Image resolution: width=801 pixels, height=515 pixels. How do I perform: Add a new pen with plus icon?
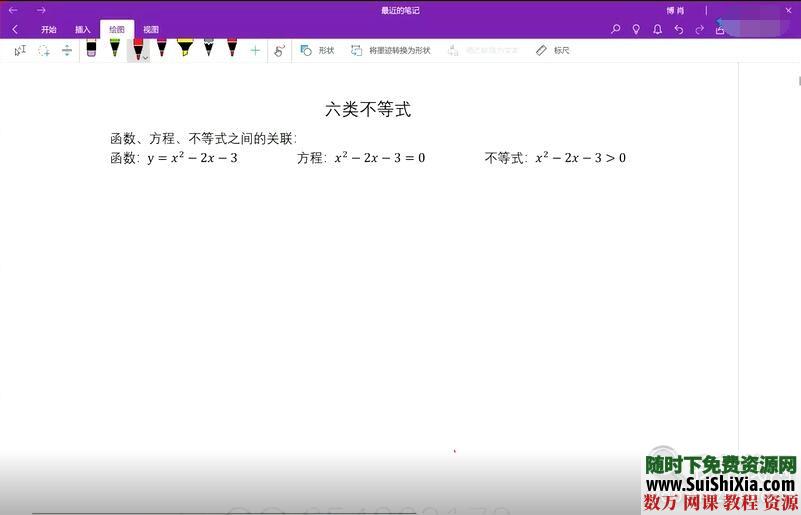point(255,50)
